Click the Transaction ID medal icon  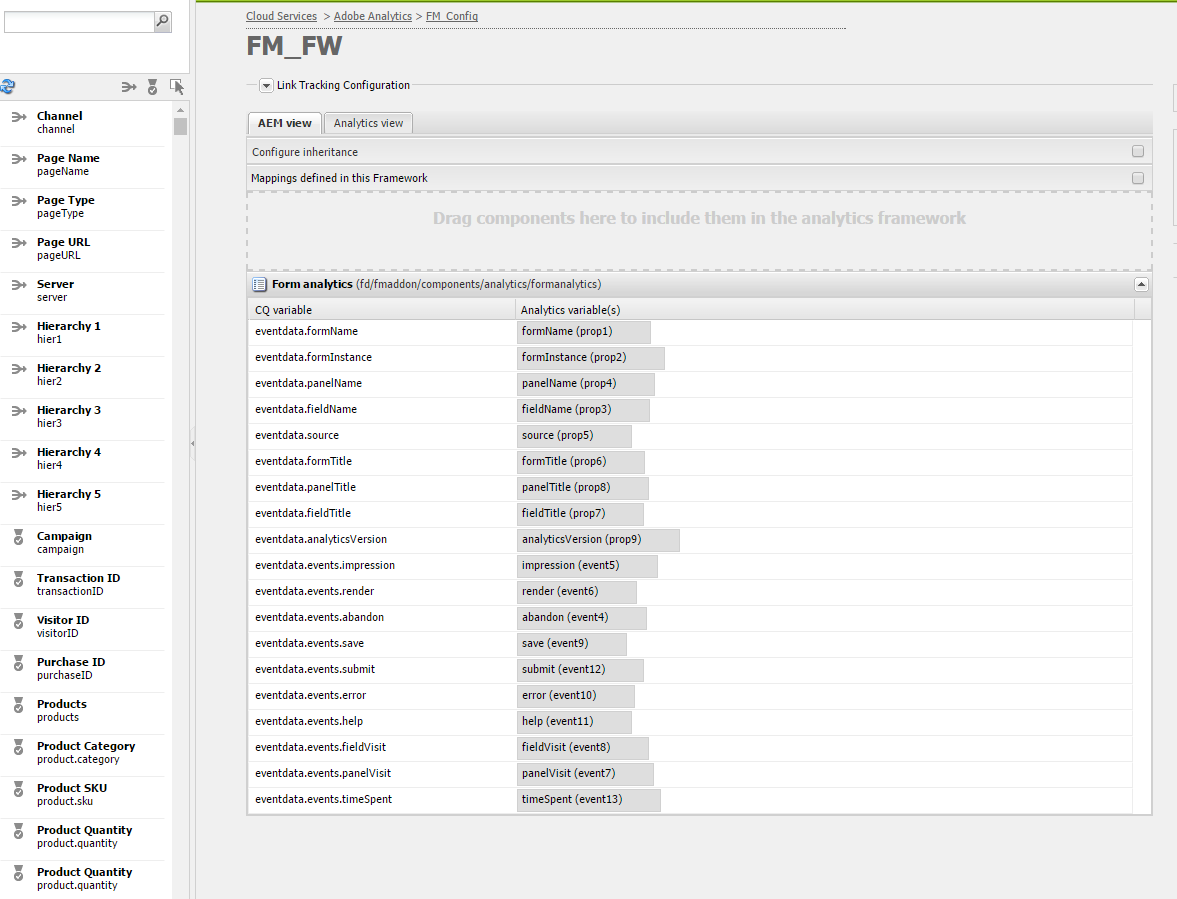point(19,579)
